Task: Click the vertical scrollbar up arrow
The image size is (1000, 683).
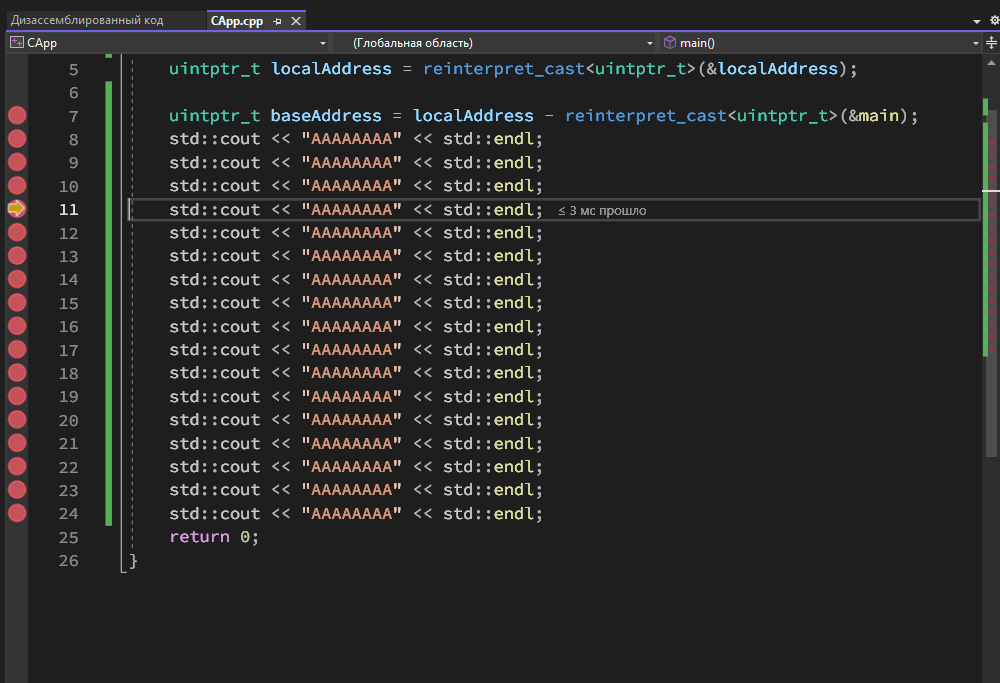Action: tap(991, 62)
